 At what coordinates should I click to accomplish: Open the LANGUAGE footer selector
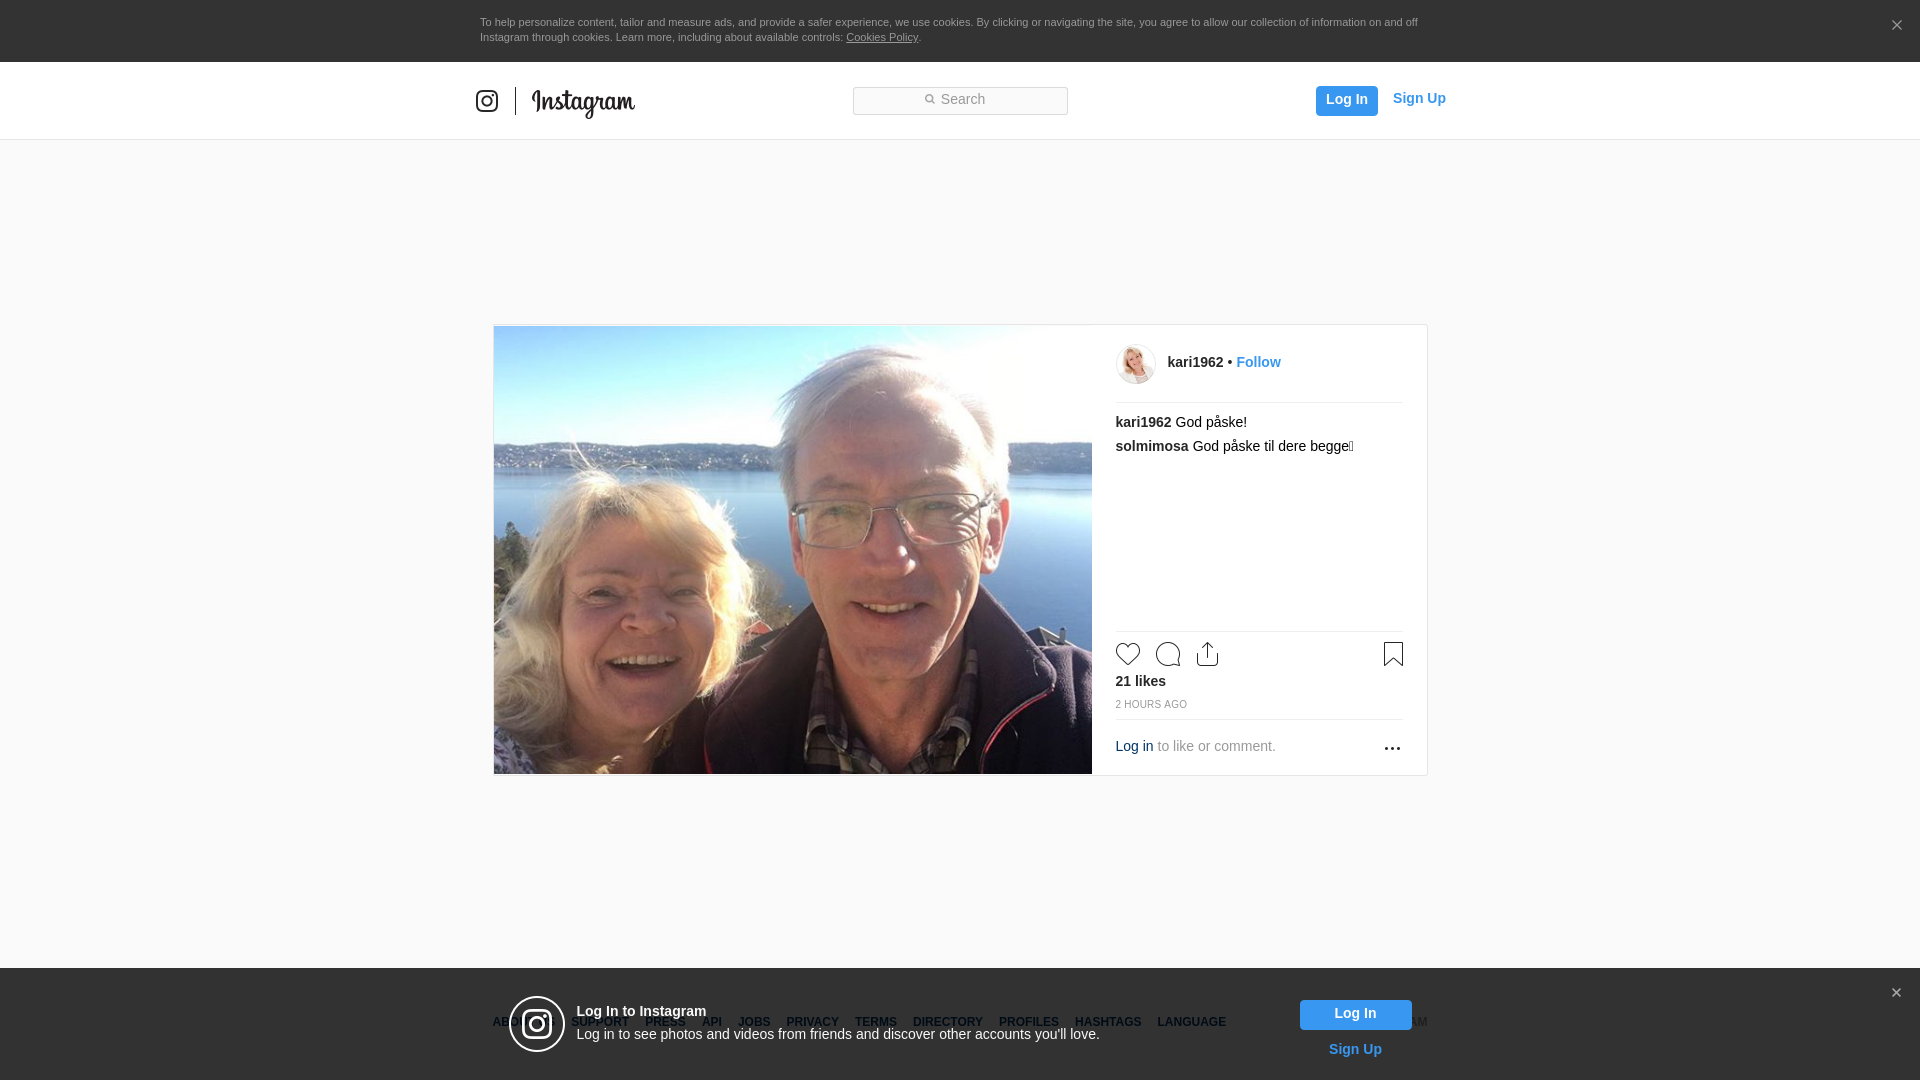click(x=1191, y=1022)
